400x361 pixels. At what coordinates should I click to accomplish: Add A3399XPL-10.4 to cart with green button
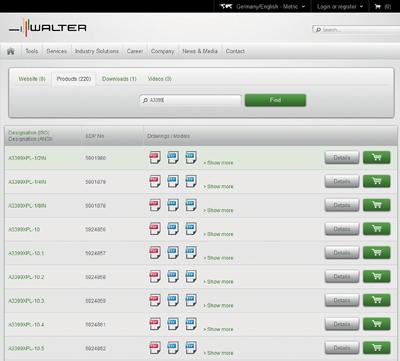click(x=377, y=324)
